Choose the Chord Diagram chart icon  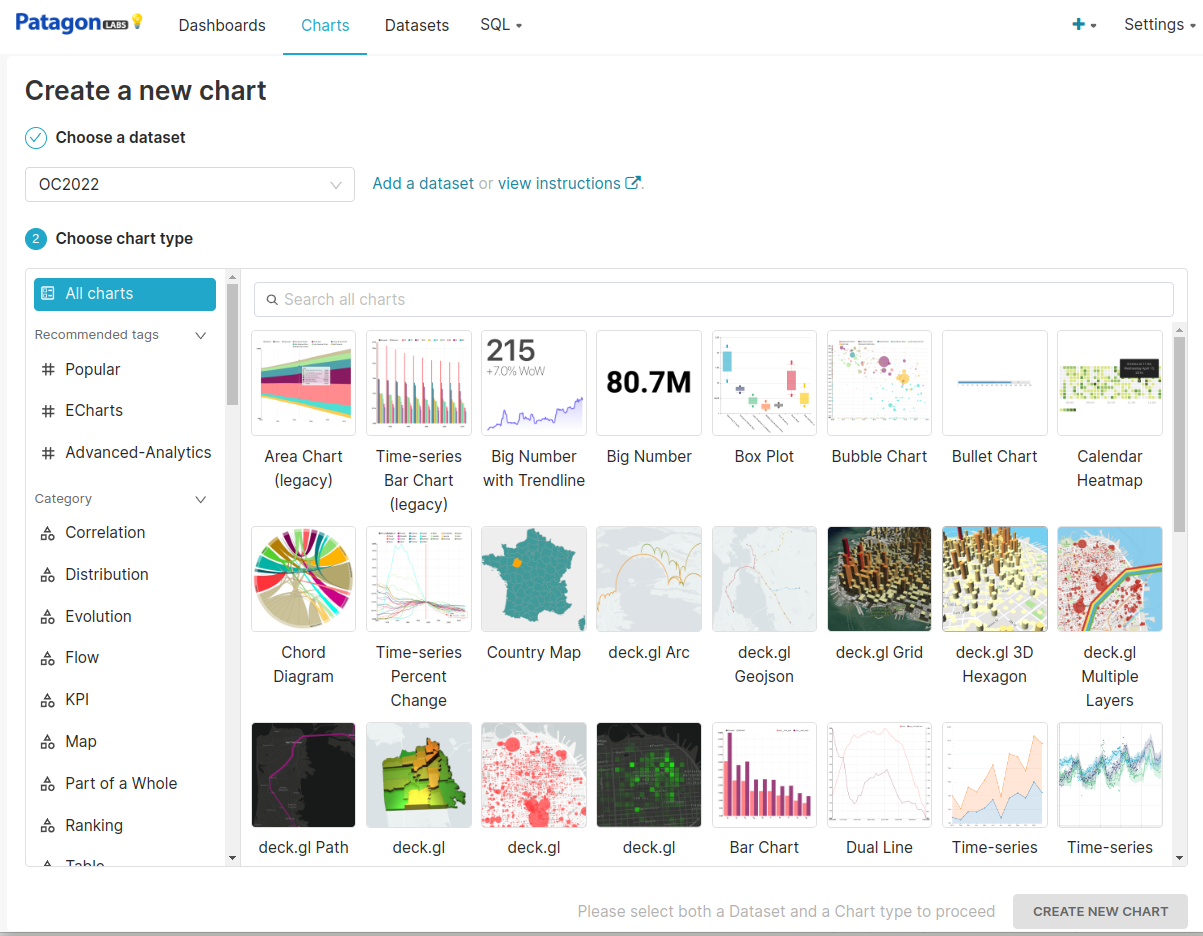[x=303, y=579]
